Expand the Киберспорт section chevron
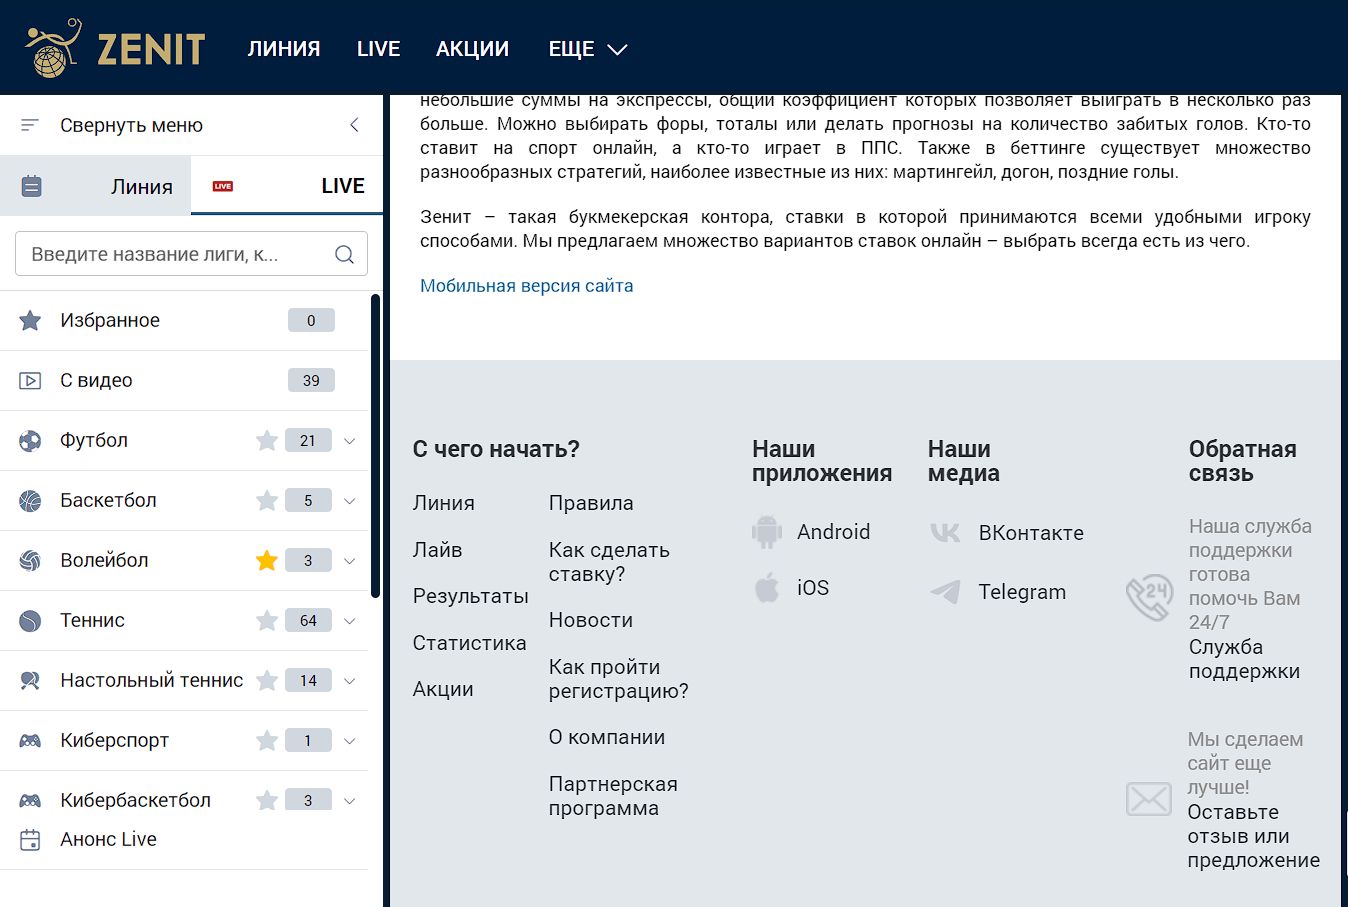The height and width of the screenshot is (907, 1348). click(x=350, y=741)
